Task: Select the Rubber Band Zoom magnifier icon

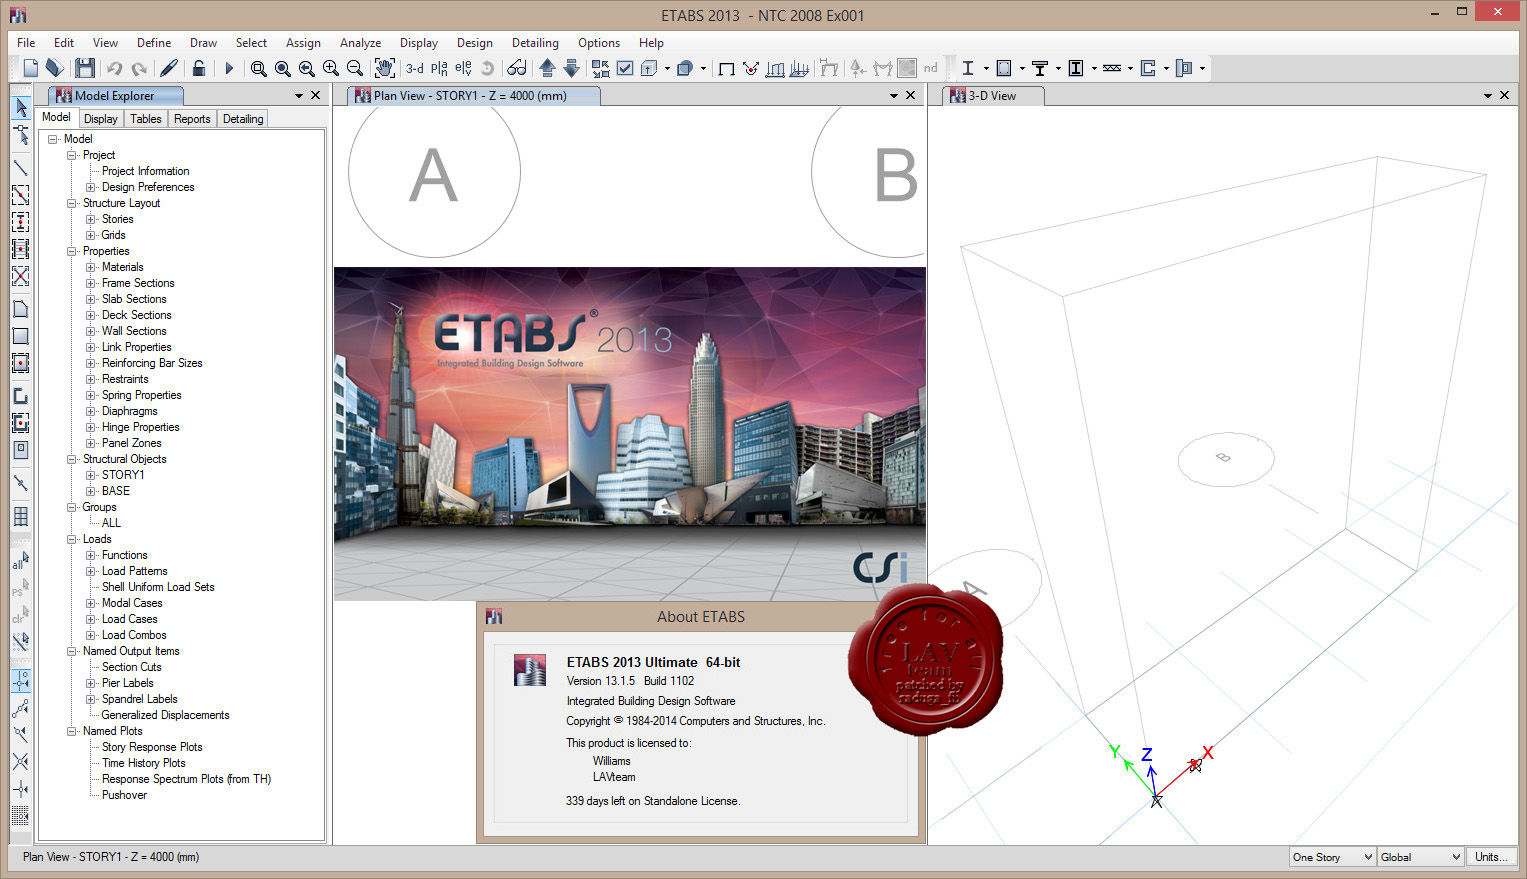Action: click(x=259, y=68)
